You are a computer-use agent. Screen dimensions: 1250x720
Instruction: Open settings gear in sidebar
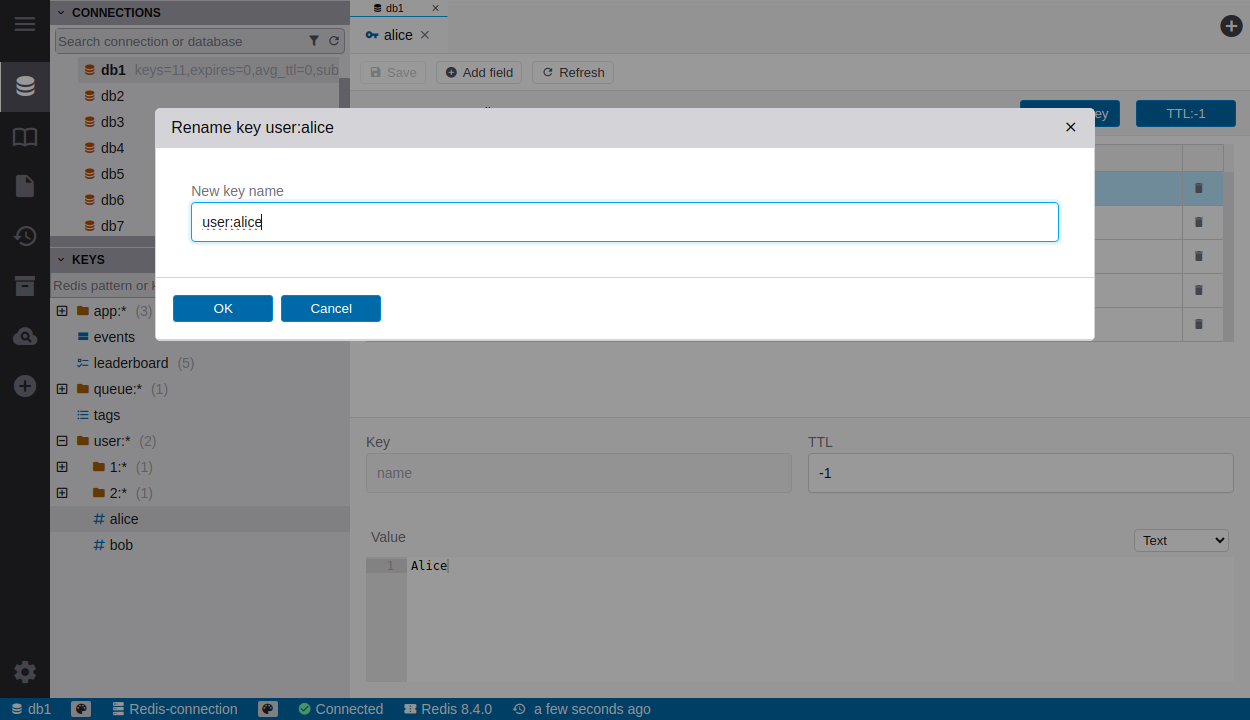coord(25,672)
